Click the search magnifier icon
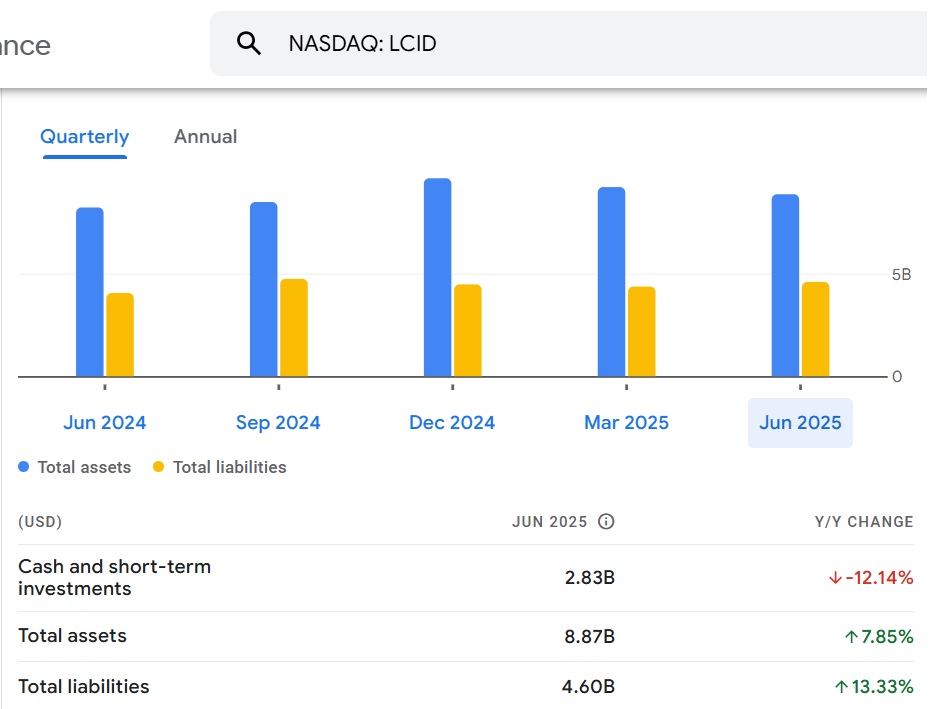This screenshot has width=930, height=709. pos(249,43)
